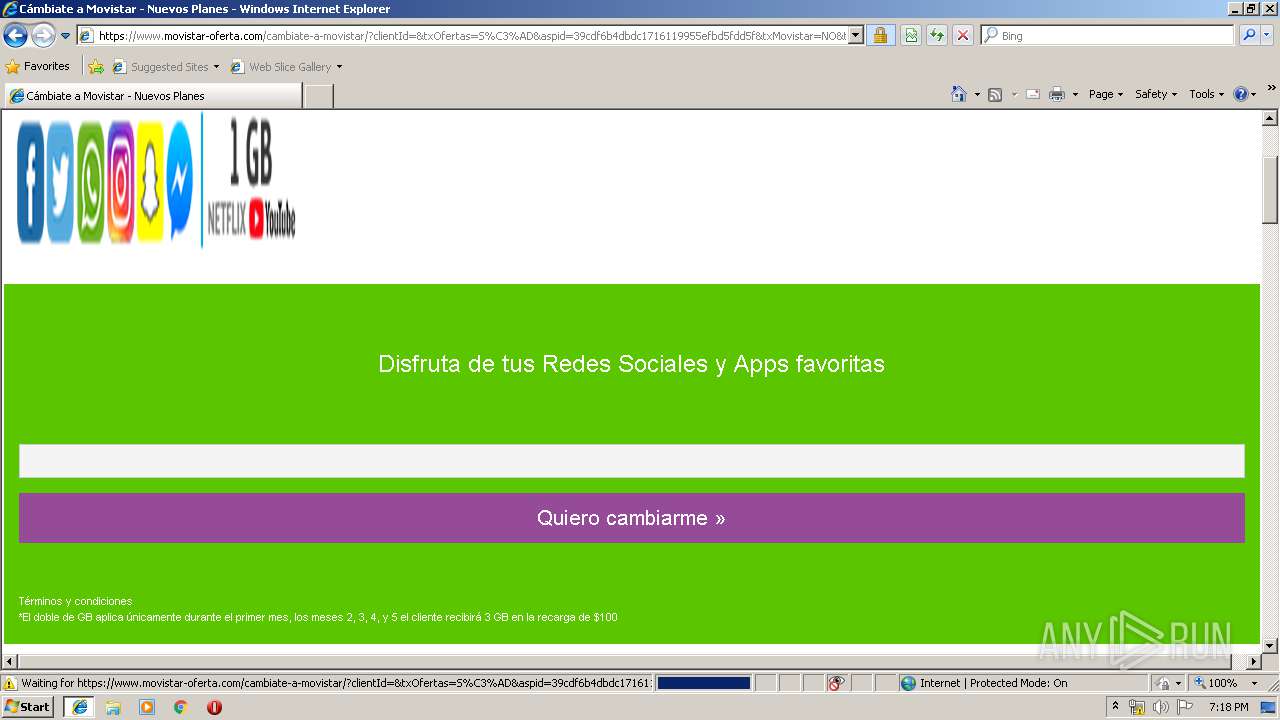
Task: Open the Media Player taskbar icon
Action: 147,707
